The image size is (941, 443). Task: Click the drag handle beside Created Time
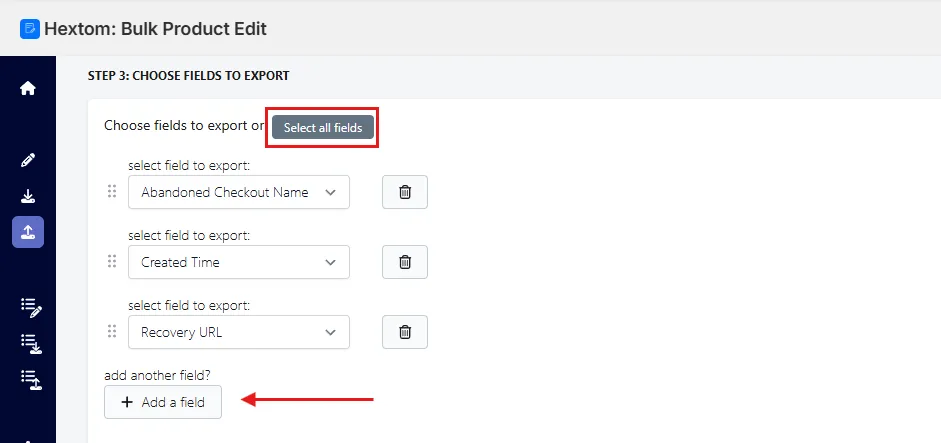(x=112, y=261)
